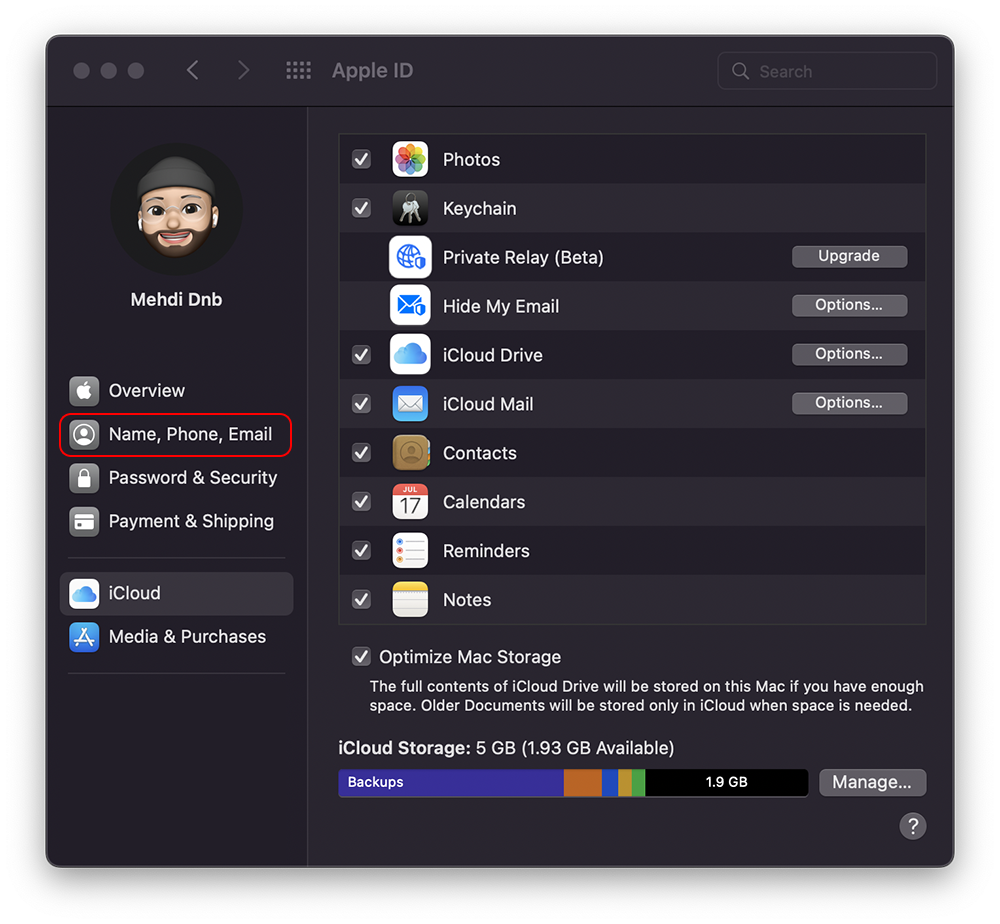The height and width of the screenshot is (924, 1000).
Task: Select Name, Phone, Email in the sidebar
Action: click(176, 434)
